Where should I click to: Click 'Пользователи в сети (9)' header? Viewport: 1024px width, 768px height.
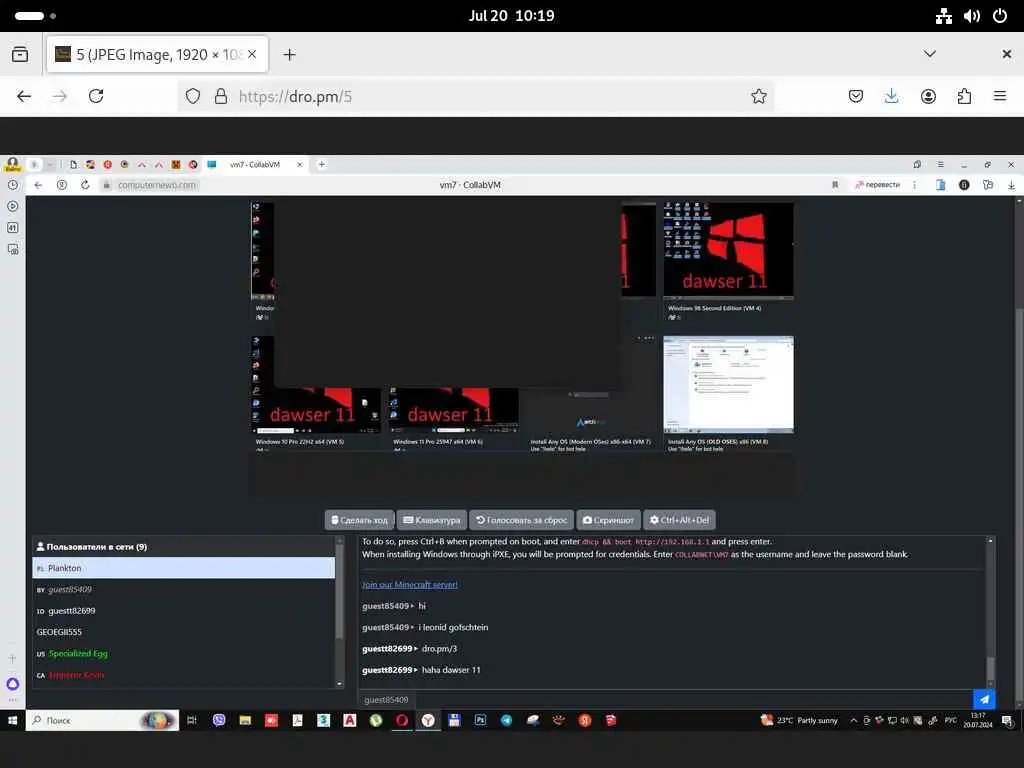coord(91,547)
